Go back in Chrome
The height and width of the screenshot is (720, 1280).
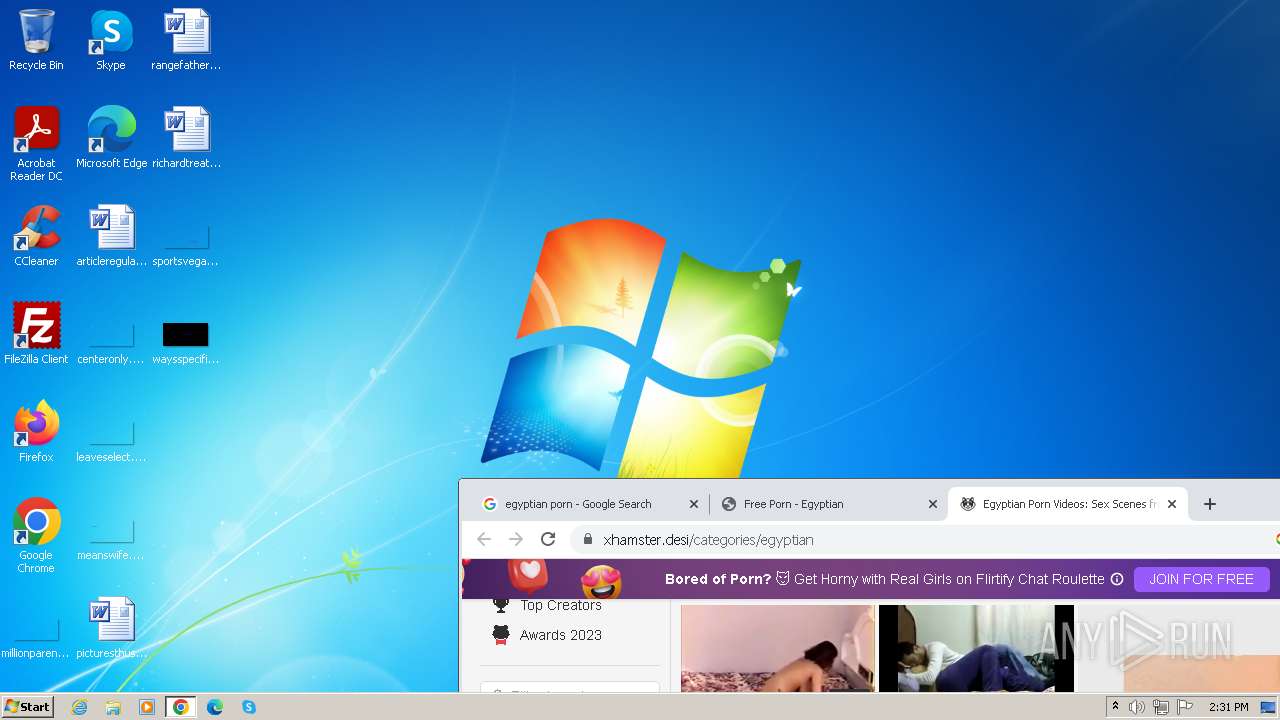[x=484, y=539]
